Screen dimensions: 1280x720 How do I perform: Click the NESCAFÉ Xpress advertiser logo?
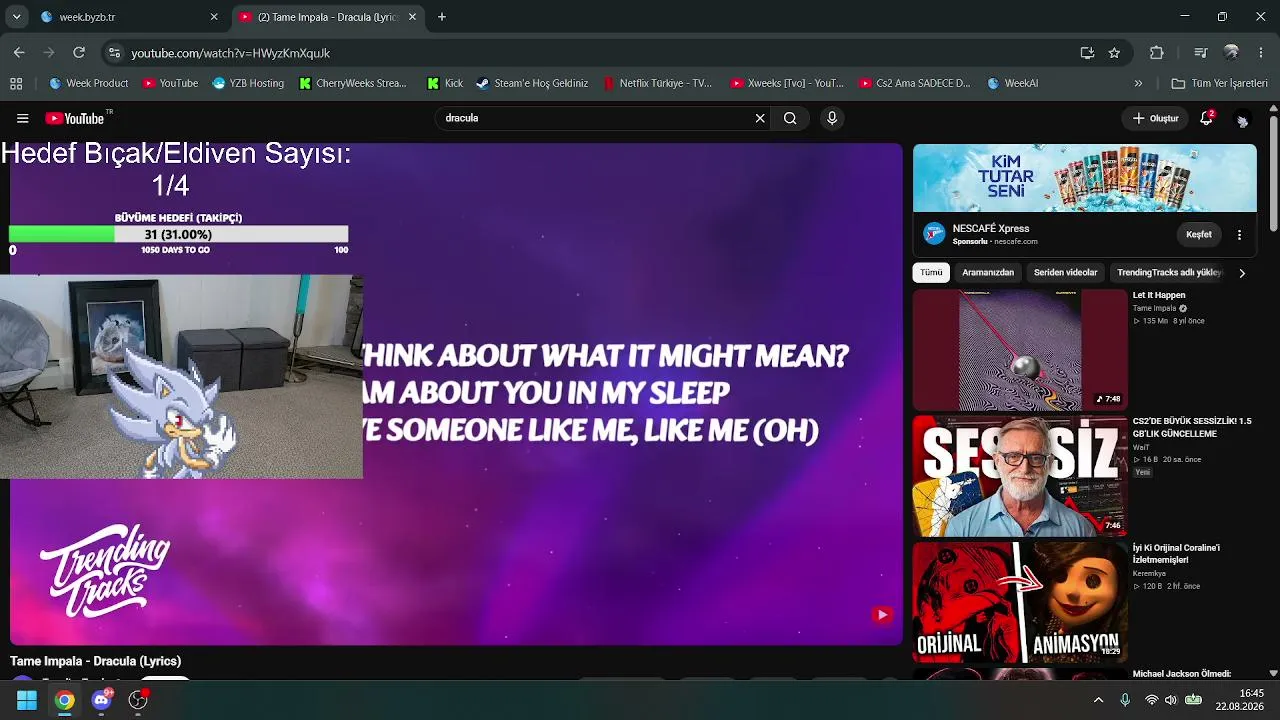coord(934,234)
